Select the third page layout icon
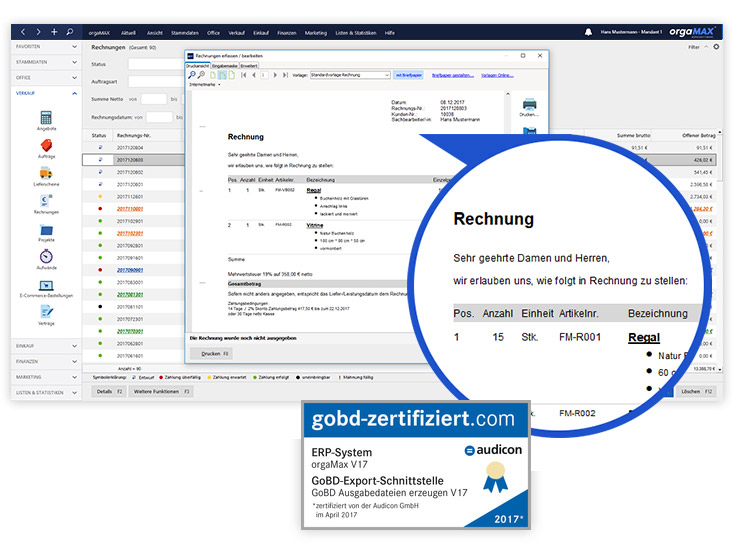The width and height of the screenshot is (733, 550). click(x=232, y=75)
